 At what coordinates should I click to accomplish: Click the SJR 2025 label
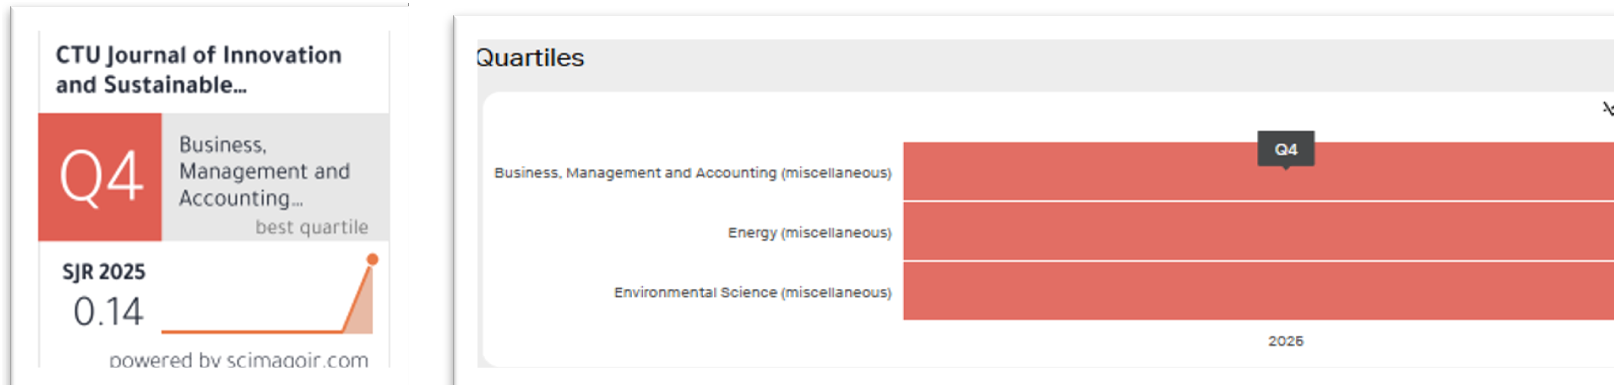click(x=104, y=272)
